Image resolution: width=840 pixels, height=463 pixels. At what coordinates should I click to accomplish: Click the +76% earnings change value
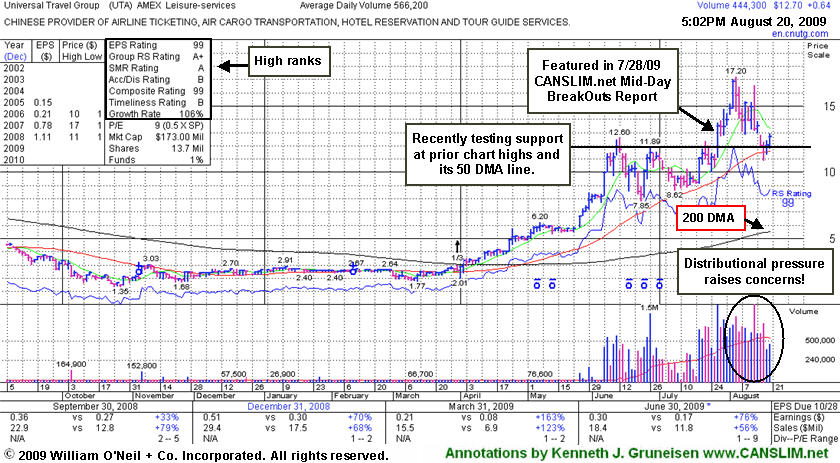[745, 417]
